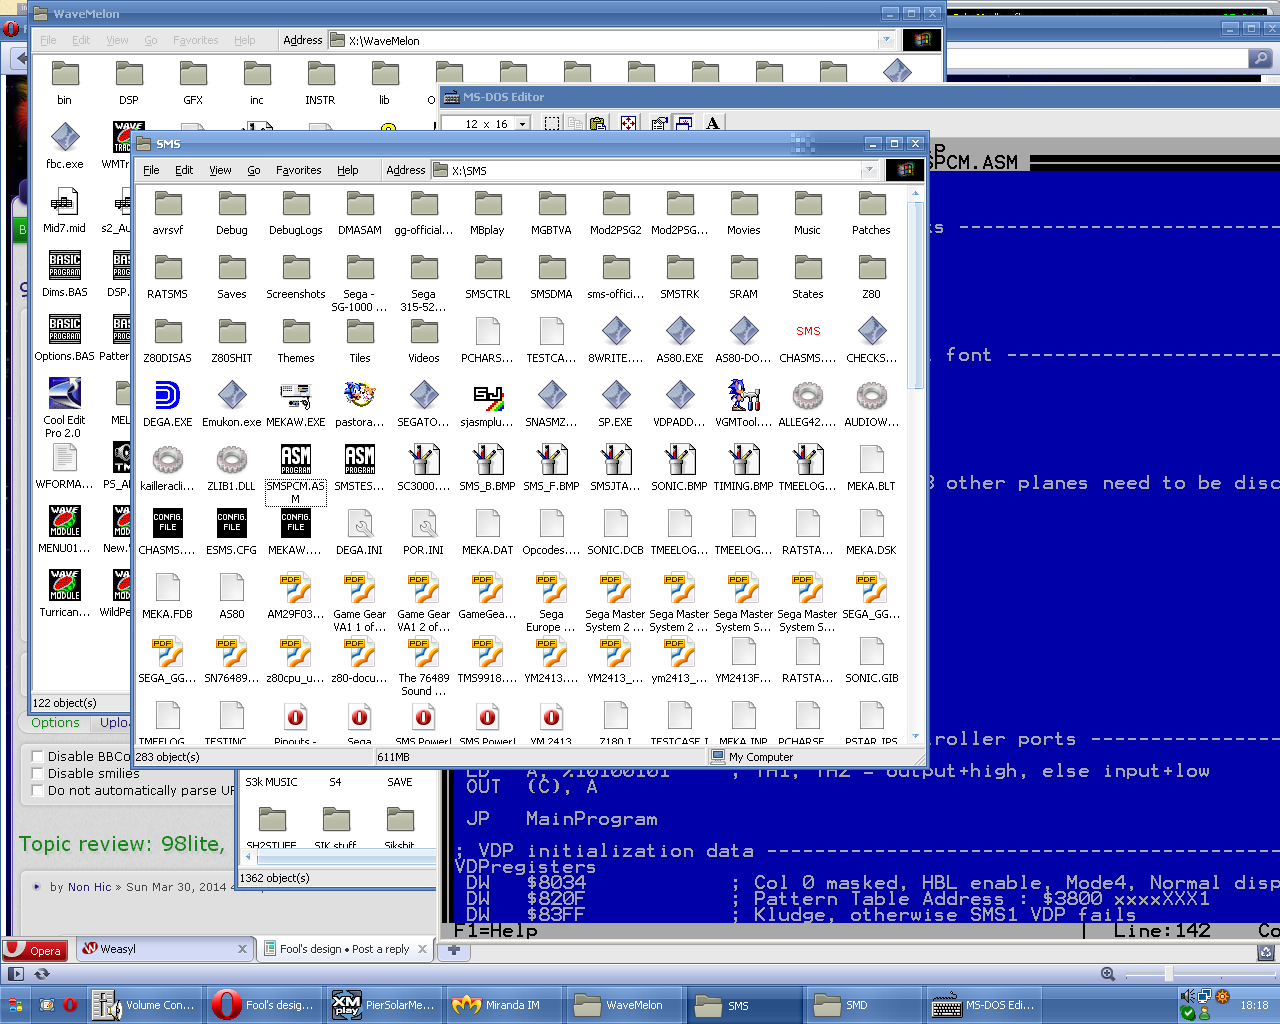Image resolution: width=1280 pixels, height=1024 pixels.
Task: Select the SMSTRK folder
Action: 680,268
